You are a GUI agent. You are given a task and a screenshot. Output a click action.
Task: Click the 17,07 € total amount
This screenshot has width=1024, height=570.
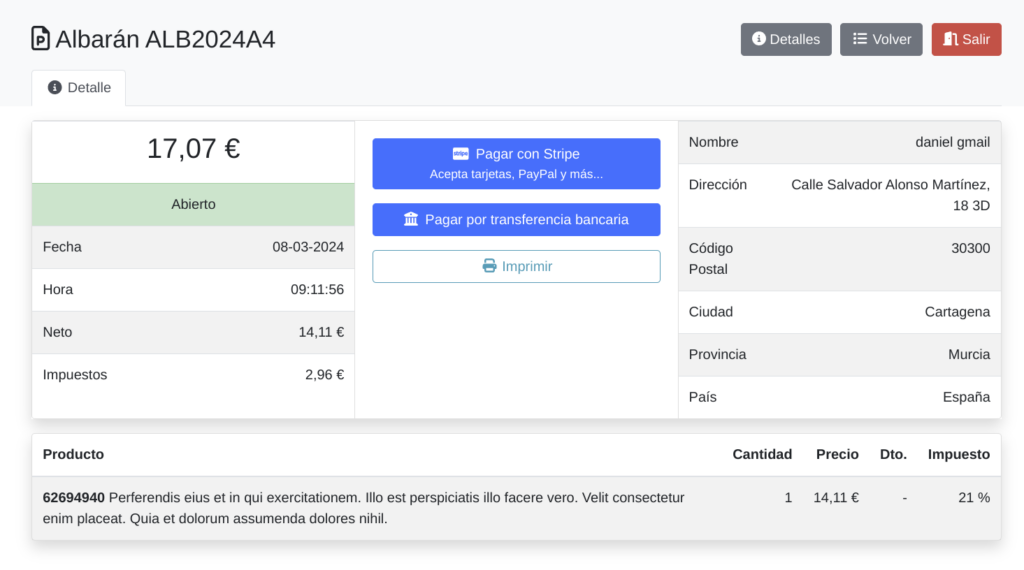coord(193,149)
